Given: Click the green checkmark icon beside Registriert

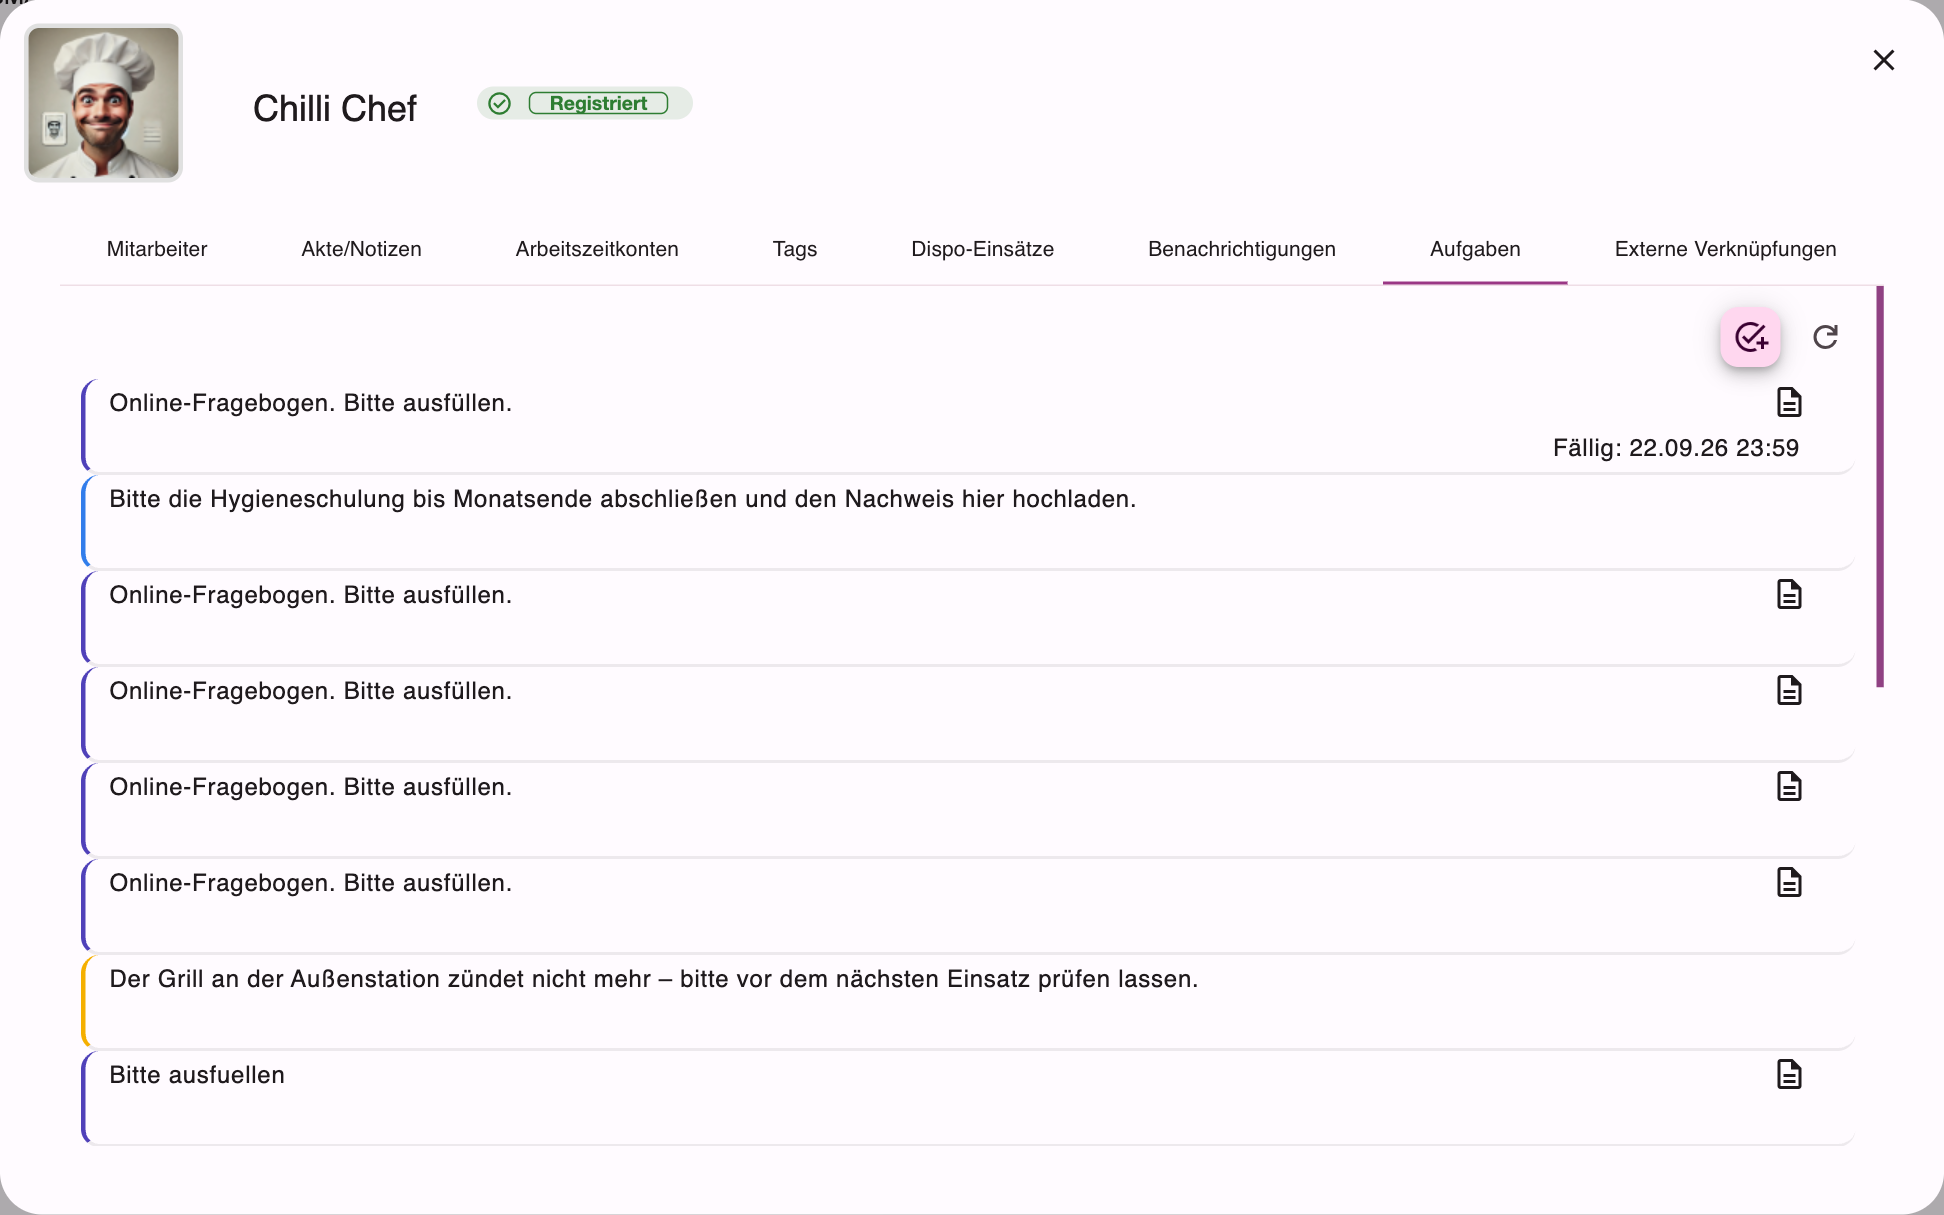Looking at the screenshot, I should click(x=500, y=103).
